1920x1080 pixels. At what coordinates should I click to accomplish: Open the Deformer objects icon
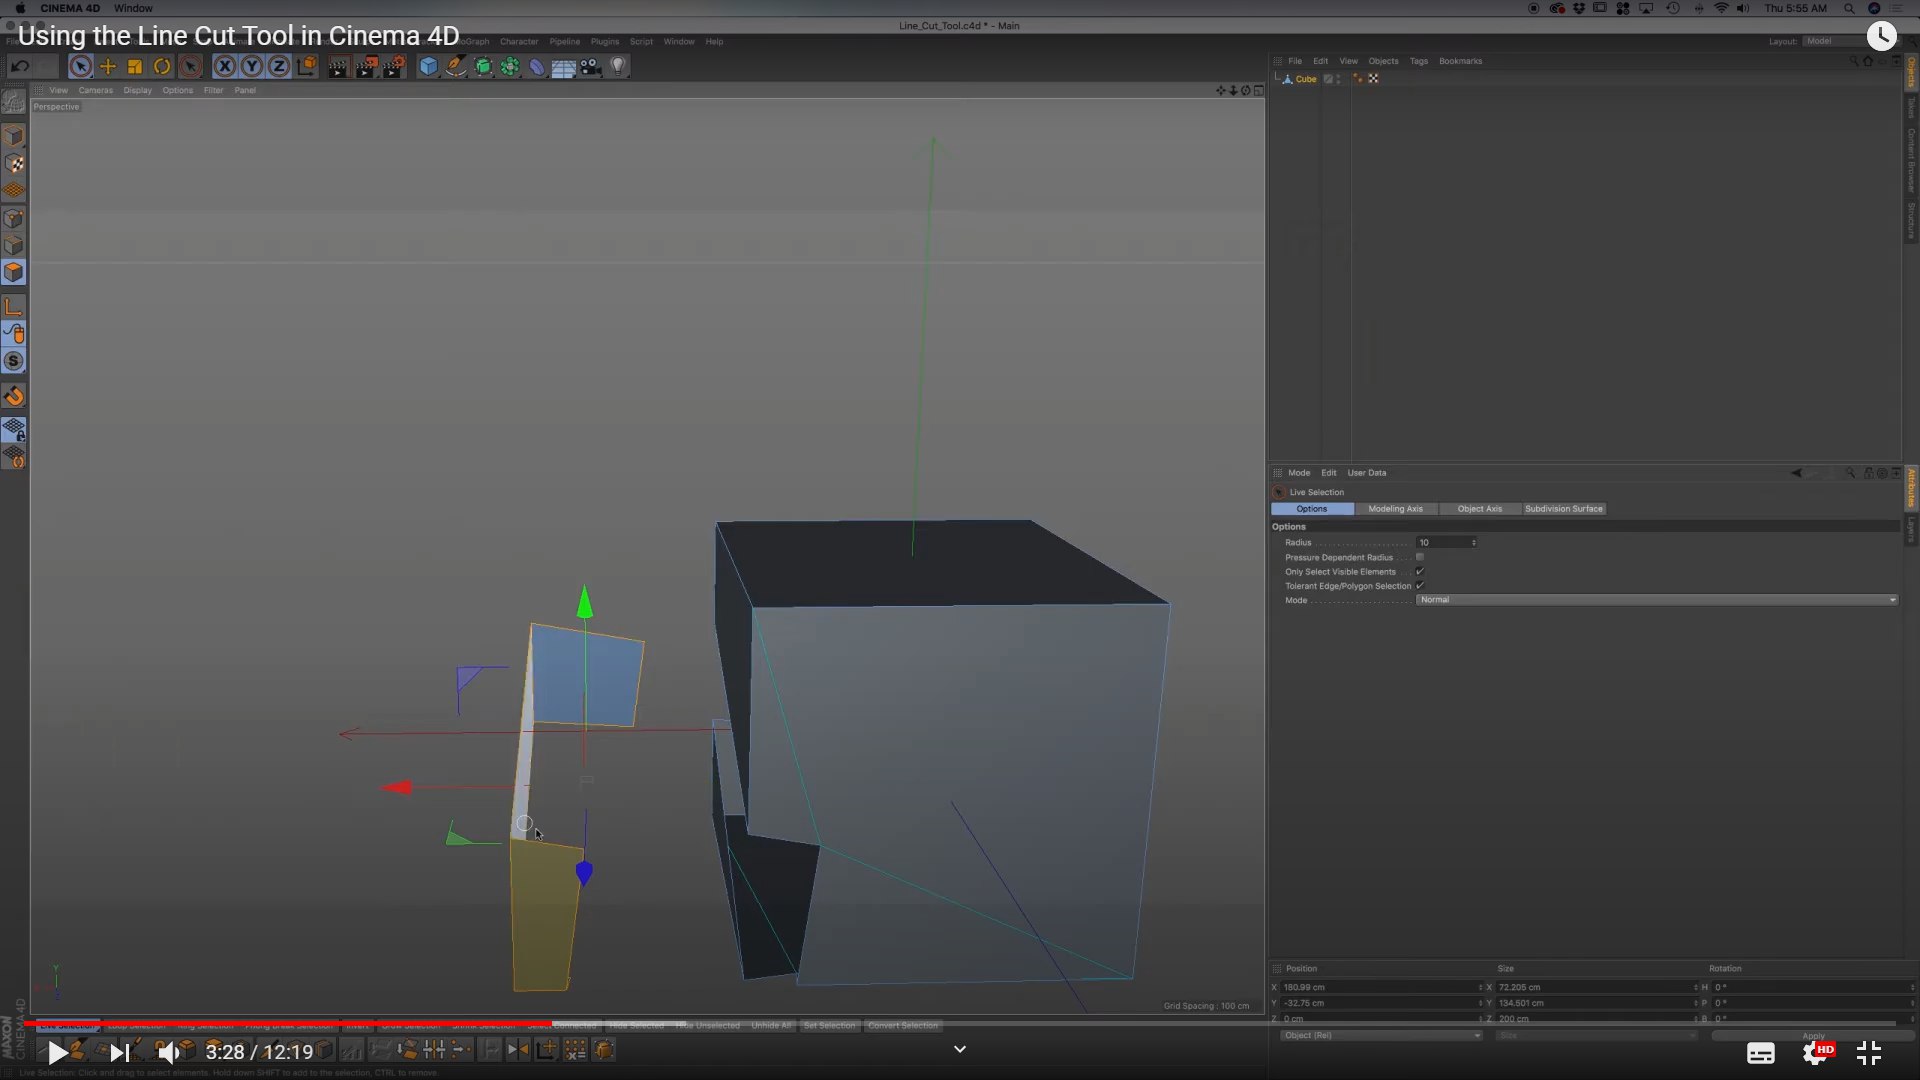[537, 66]
